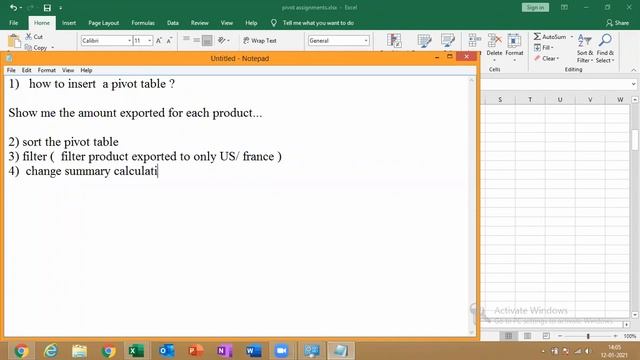Viewport: 640px width, 360px height.
Task: Expand the Copy dropdown arrow in Excel's ribbon
Action: pyautogui.click(x=53, y=48)
